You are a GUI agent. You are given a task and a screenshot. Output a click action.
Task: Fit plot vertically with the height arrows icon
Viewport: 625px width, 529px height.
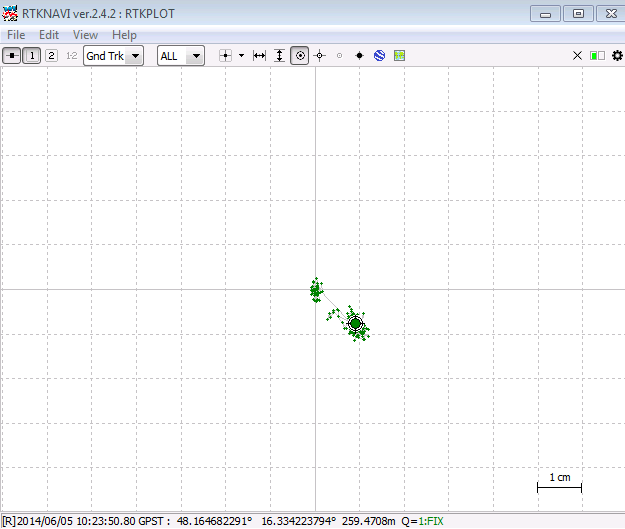click(279, 56)
